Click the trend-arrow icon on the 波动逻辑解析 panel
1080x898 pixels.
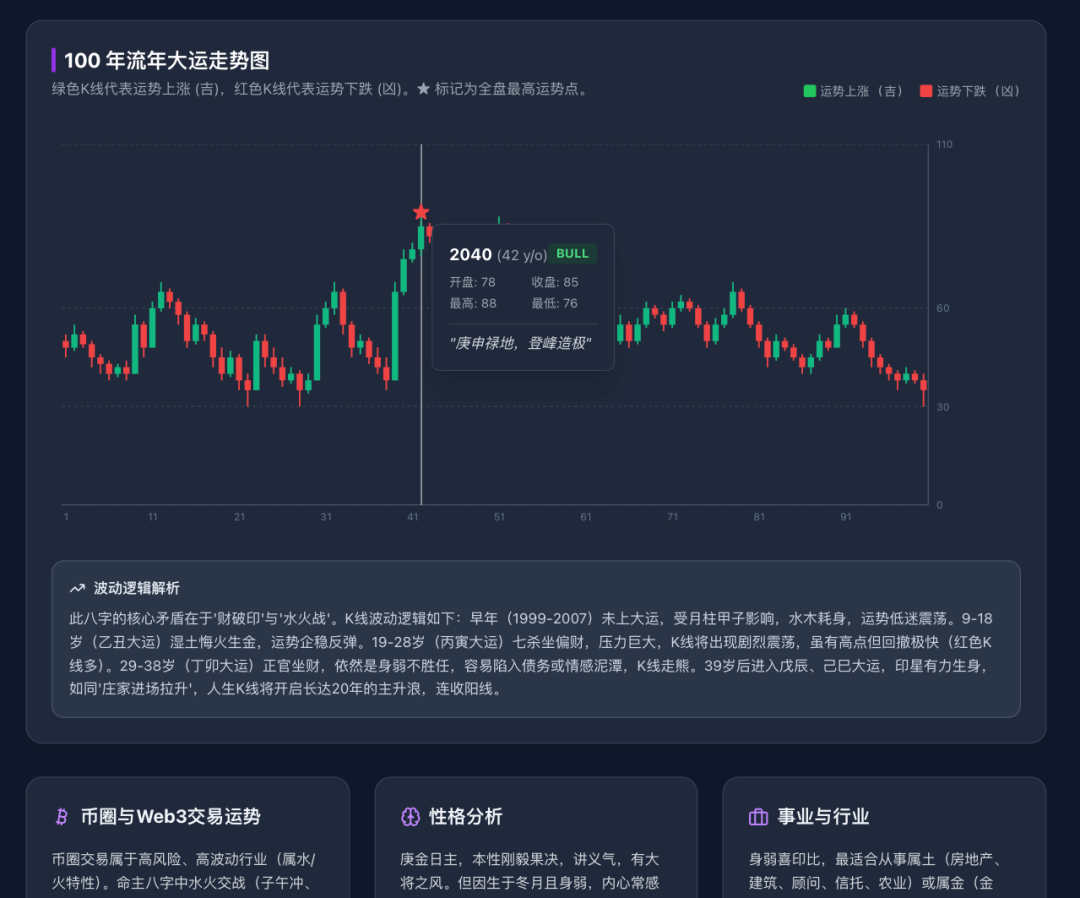point(76,589)
